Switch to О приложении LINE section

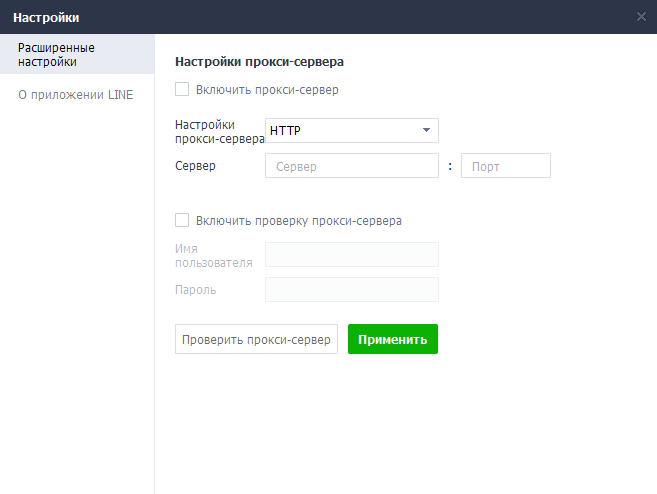tap(77, 95)
